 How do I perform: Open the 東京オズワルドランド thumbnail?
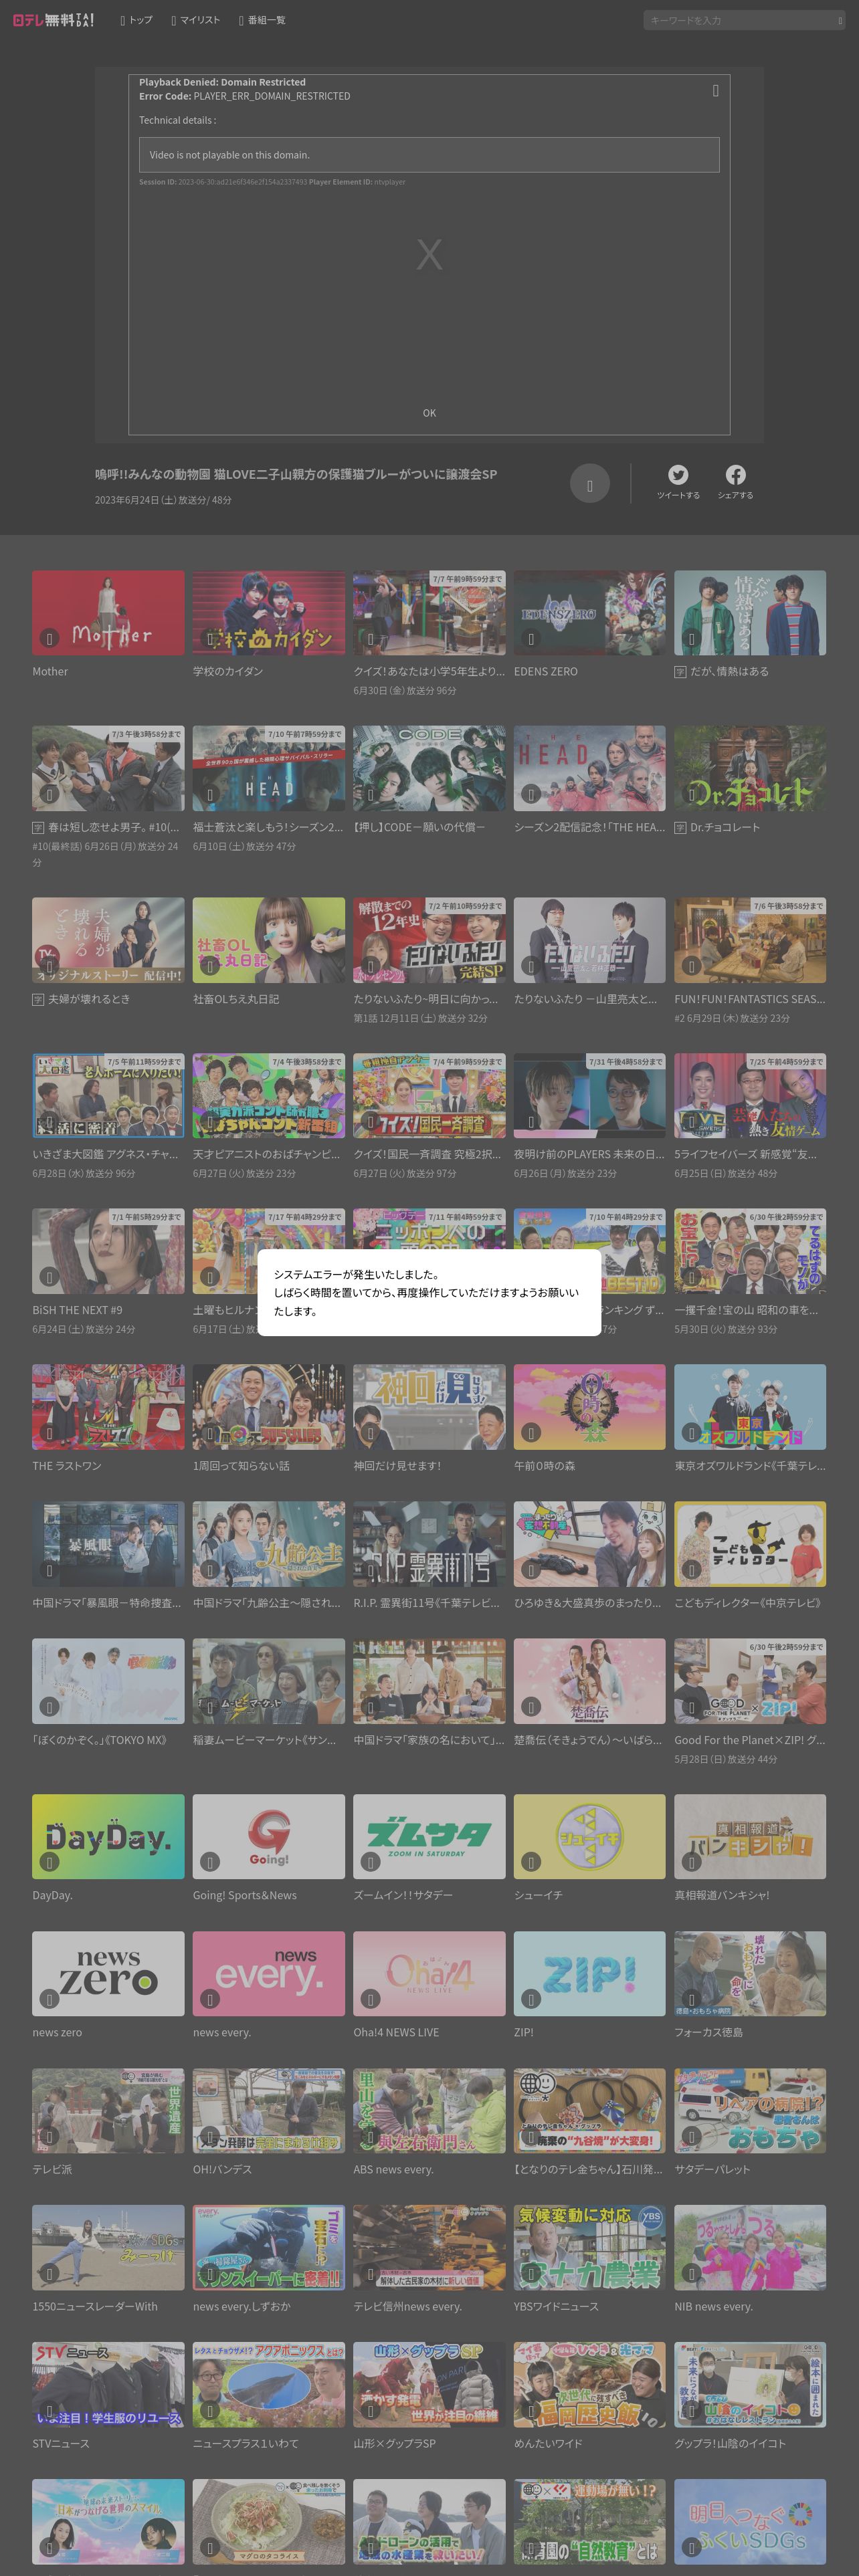[750, 1407]
